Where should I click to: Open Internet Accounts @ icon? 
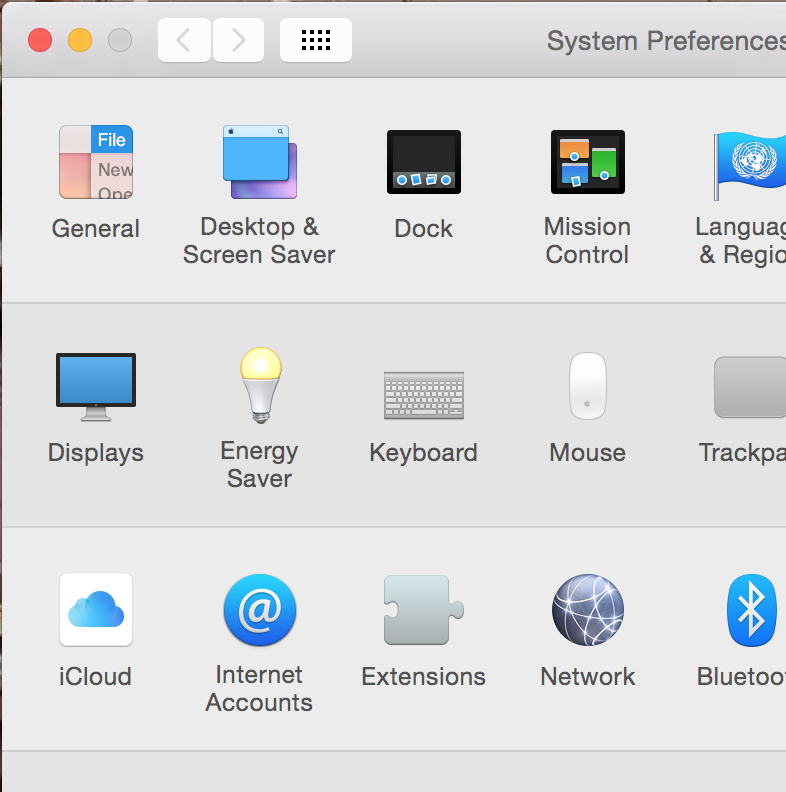260,610
